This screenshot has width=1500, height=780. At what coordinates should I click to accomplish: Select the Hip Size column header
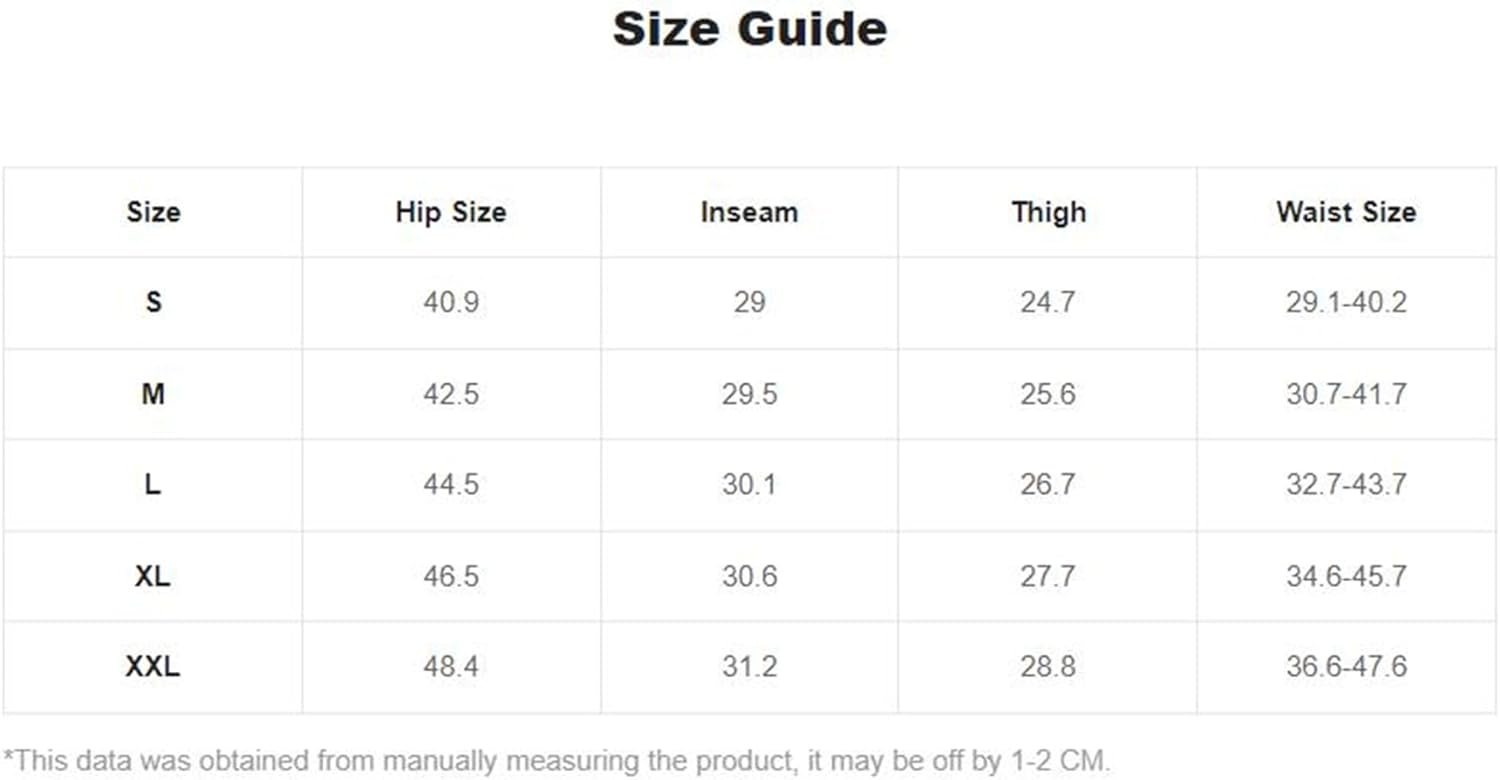pos(451,212)
